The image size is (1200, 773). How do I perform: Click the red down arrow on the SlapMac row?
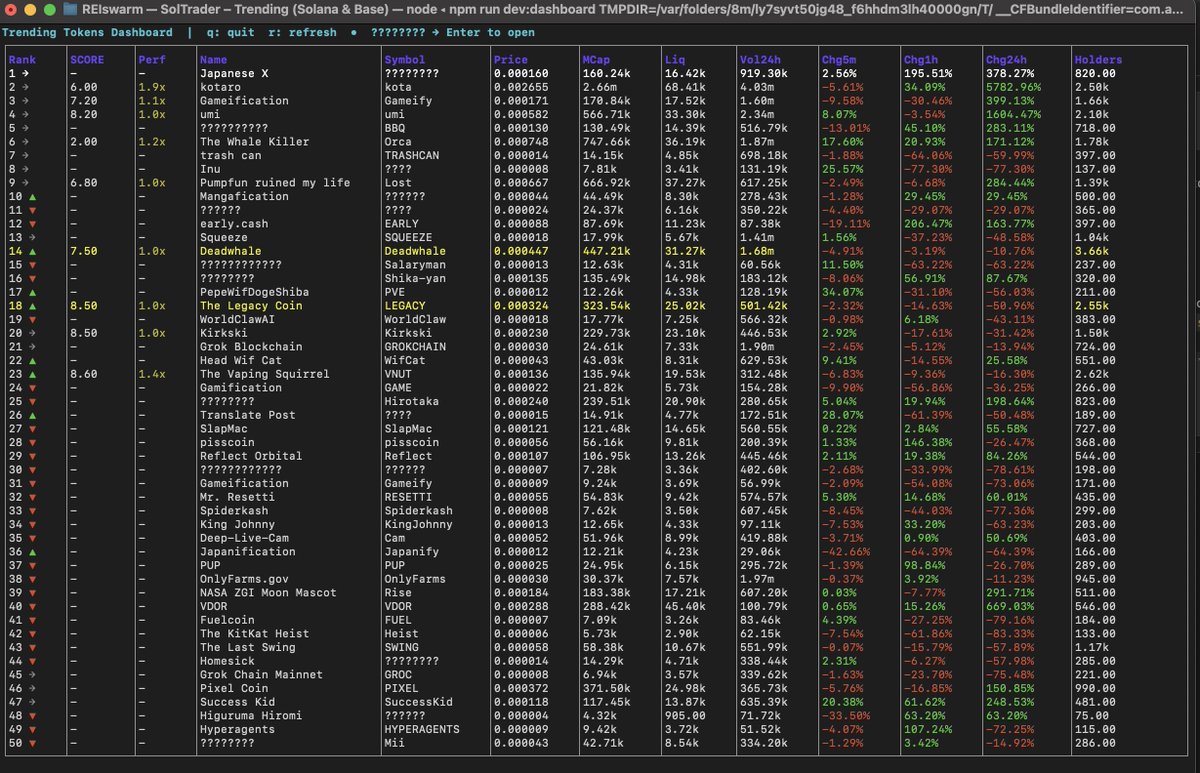tap(33, 429)
